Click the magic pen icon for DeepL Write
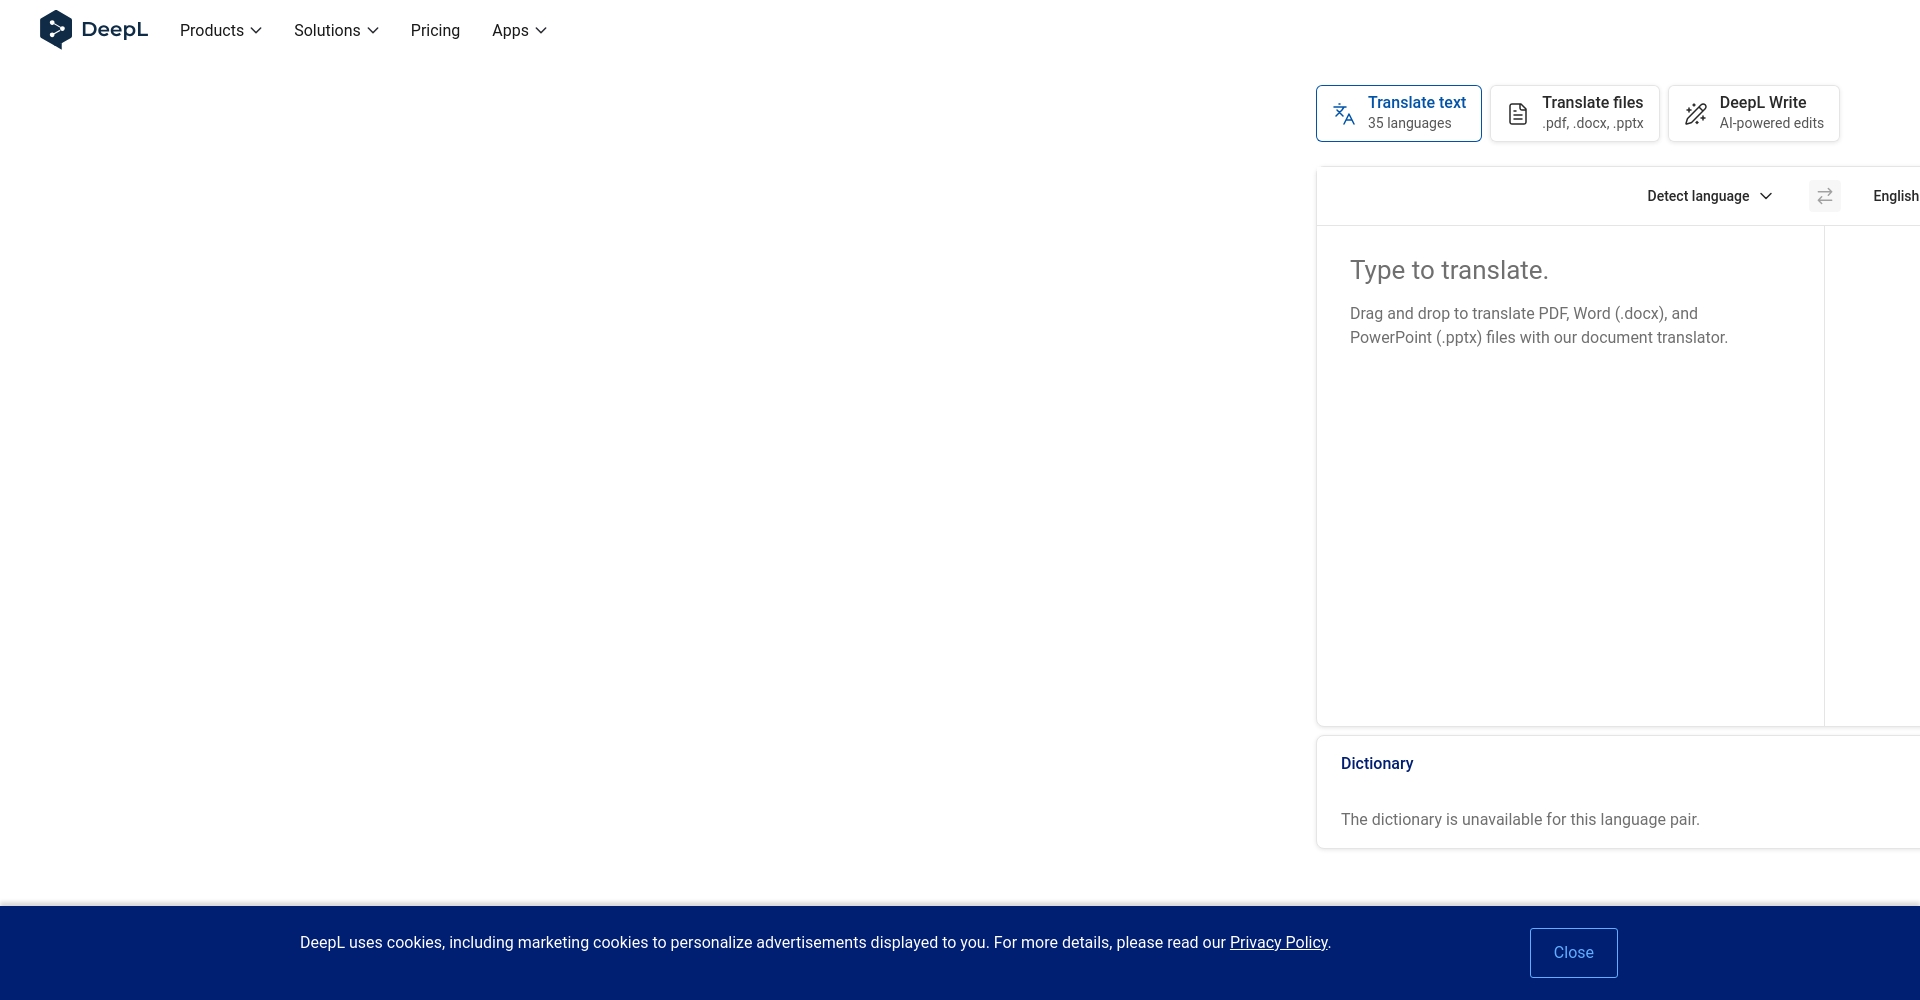The height and width of the screenshot is (1000, 1920). click(1695, 114)
